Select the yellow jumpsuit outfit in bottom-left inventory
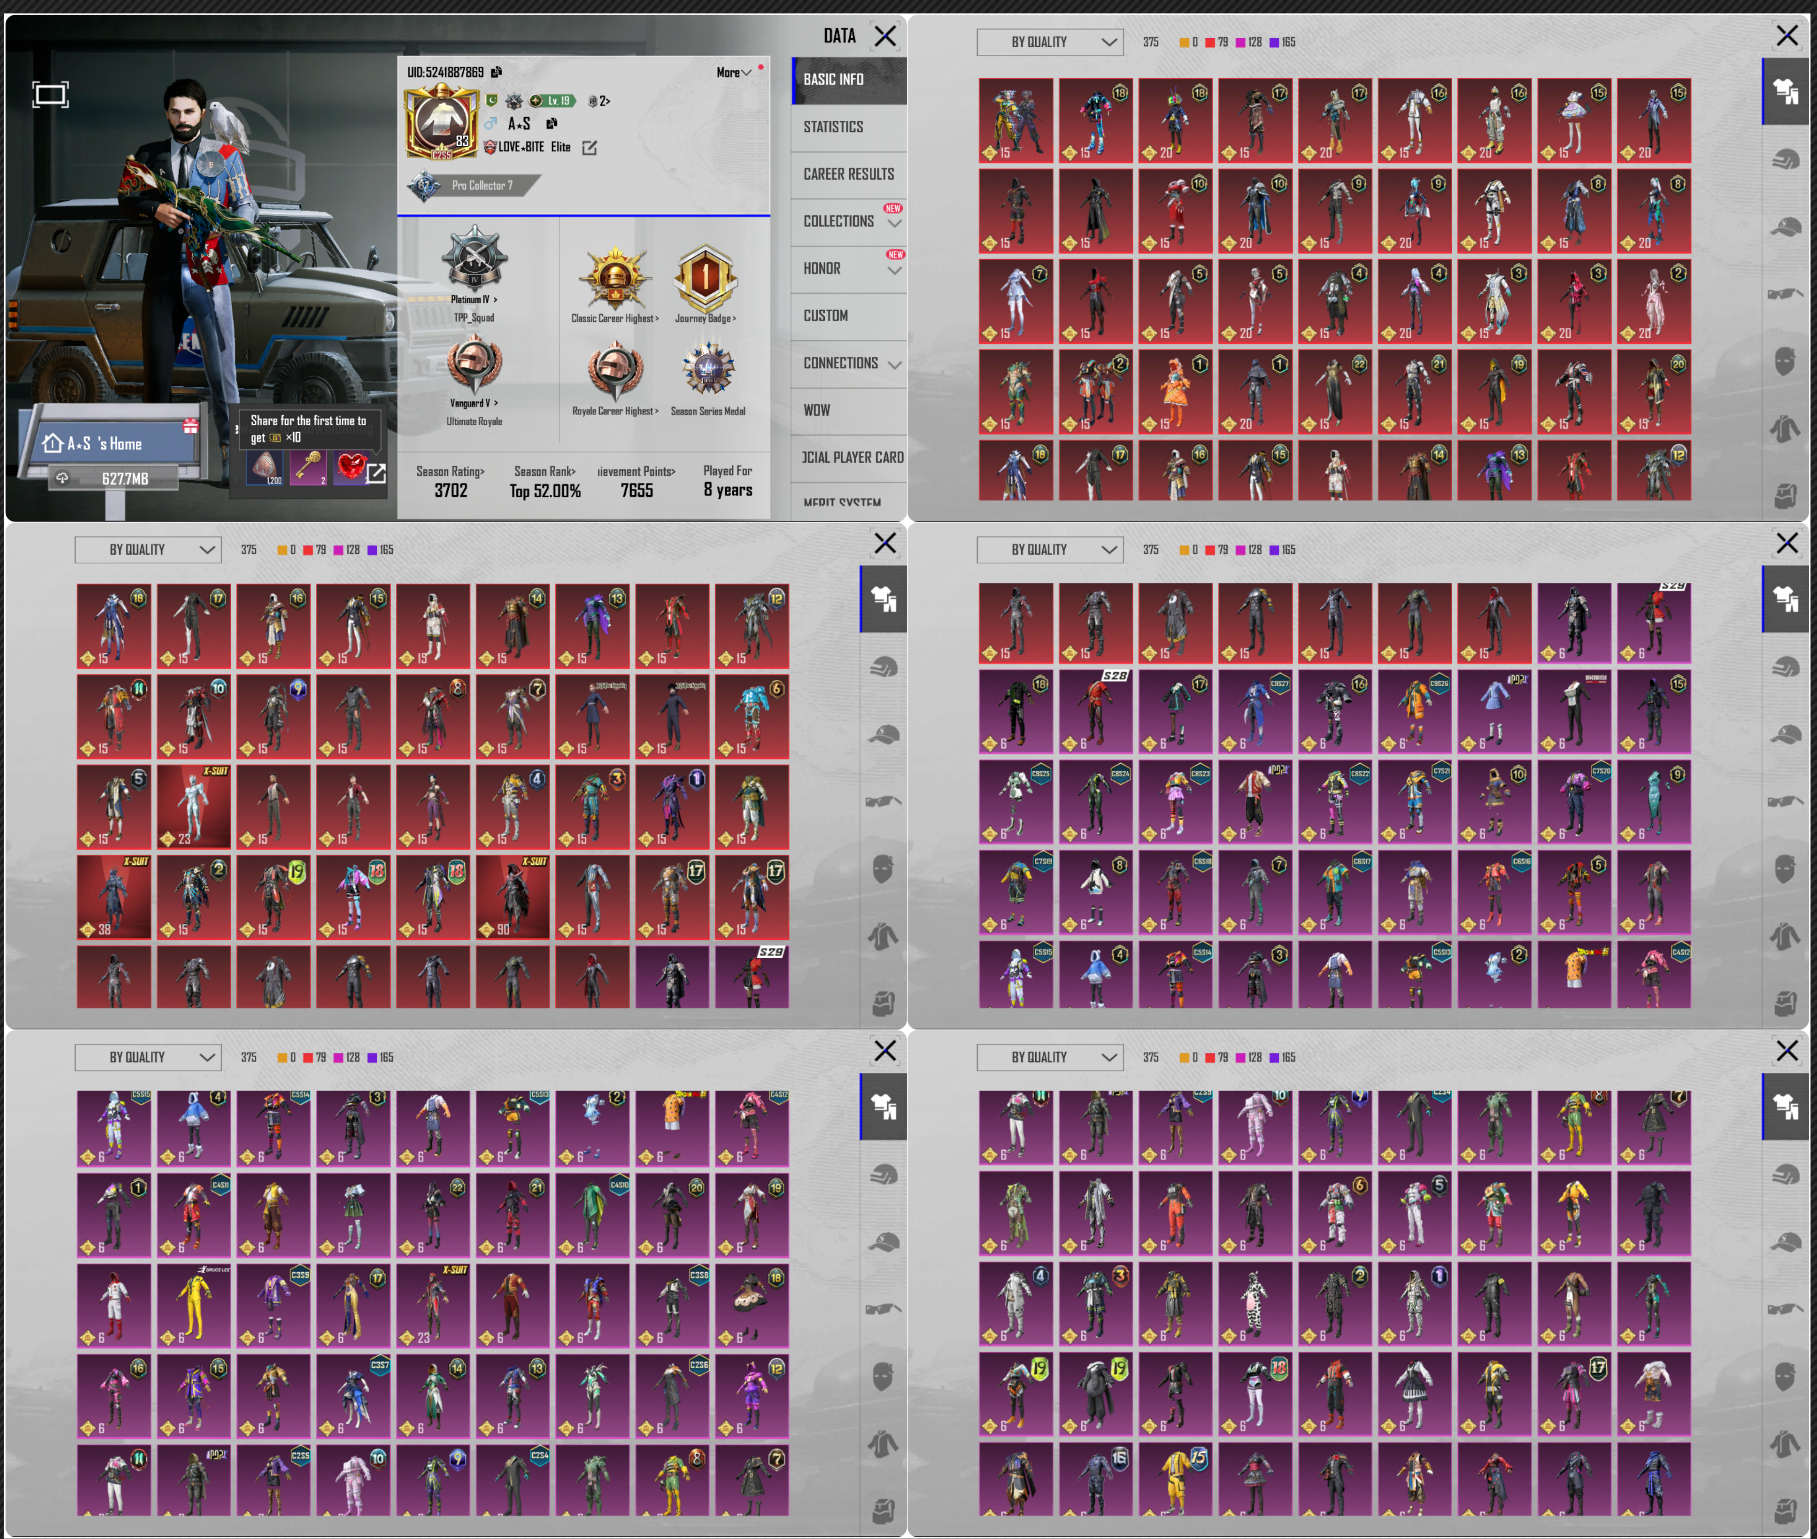This screenshot has width=1817, height=1539. (x=194, y=1305)
